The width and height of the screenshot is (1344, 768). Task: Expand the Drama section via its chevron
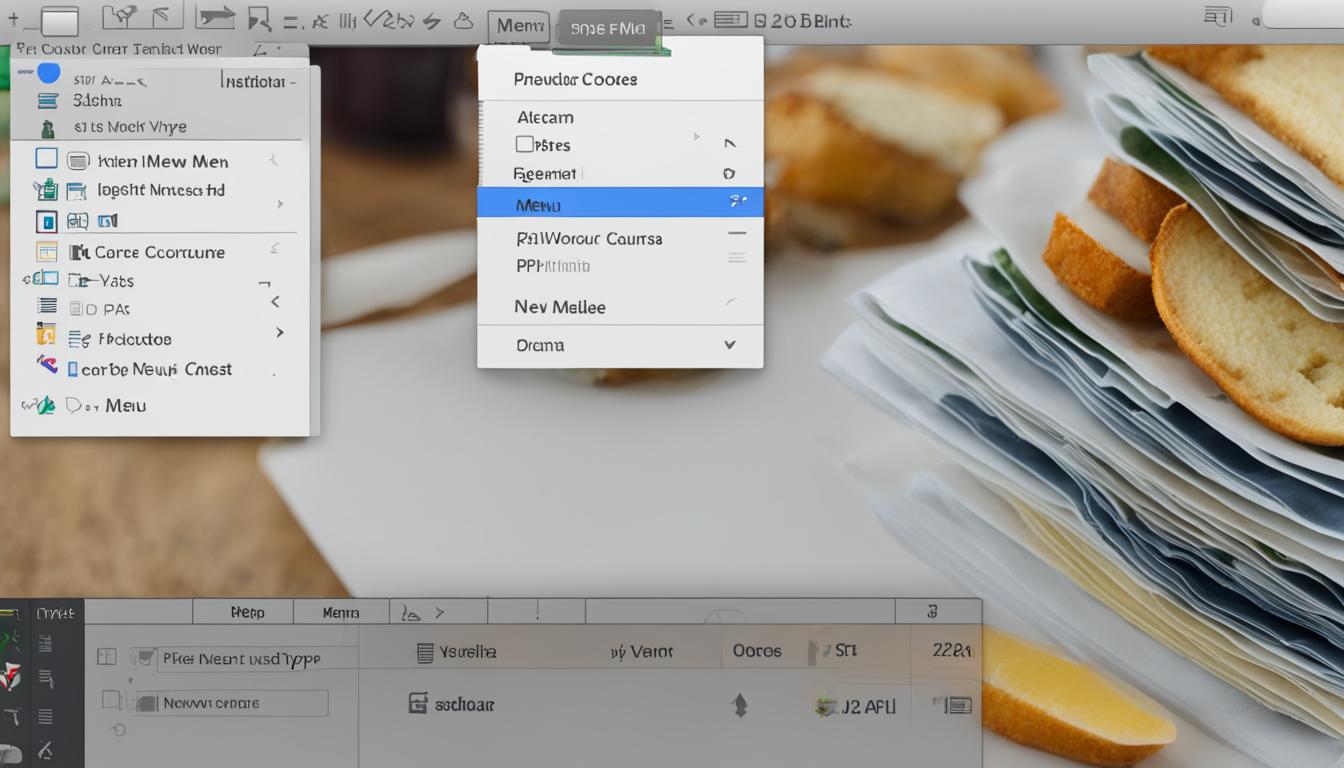point(728,345)
